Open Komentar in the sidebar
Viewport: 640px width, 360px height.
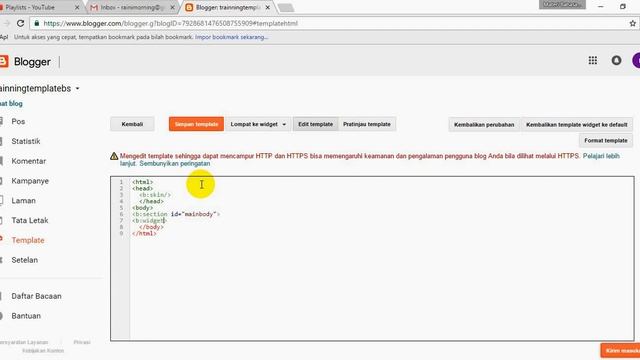point(29,161)
